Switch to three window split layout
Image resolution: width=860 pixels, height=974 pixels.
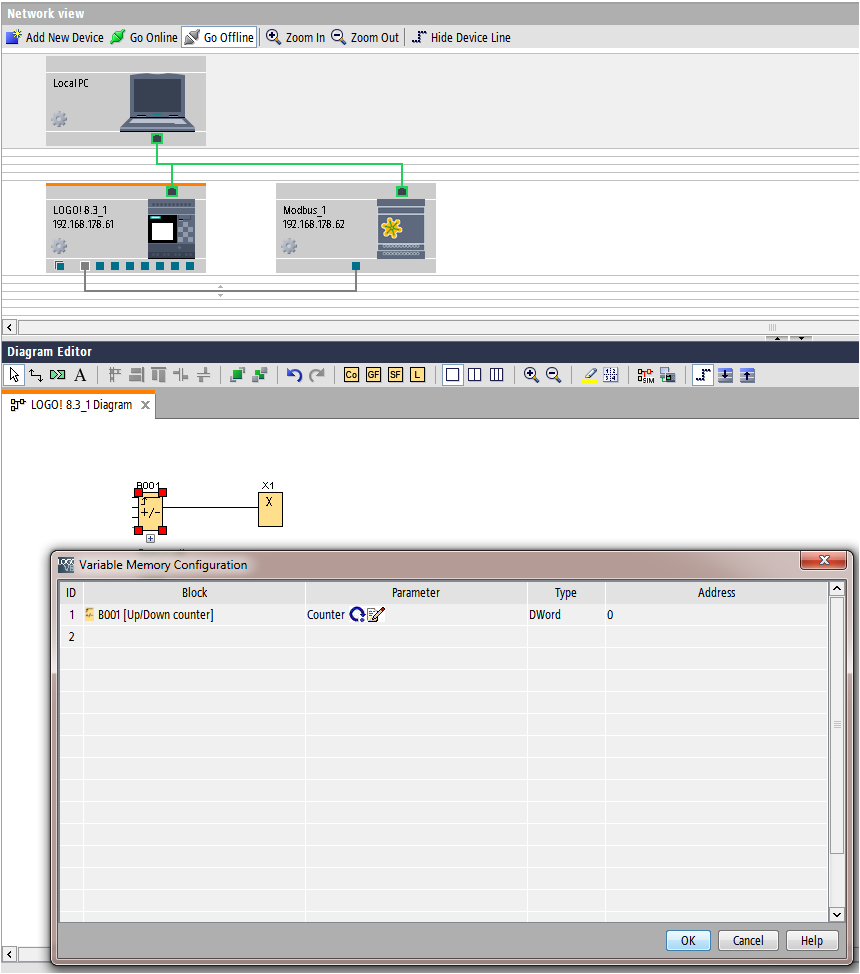click(496, 375)
